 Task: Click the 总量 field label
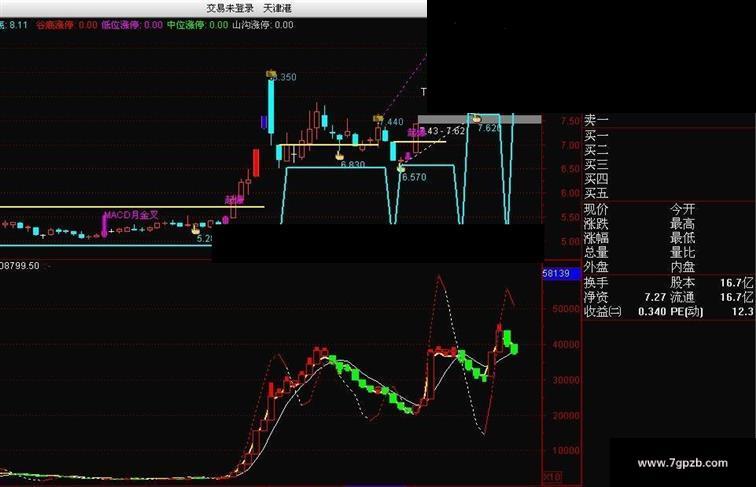[596, 252]
